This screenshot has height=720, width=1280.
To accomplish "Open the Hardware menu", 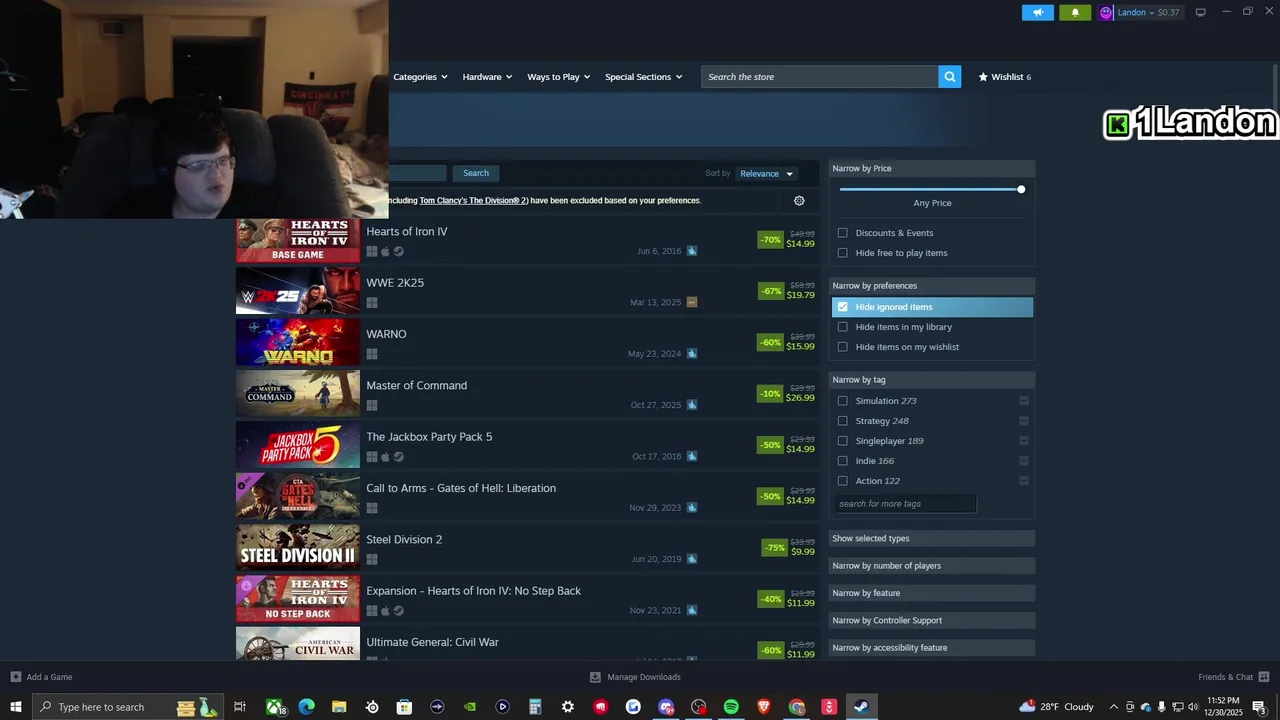I will pyautogui.click(x=487, y=77).
